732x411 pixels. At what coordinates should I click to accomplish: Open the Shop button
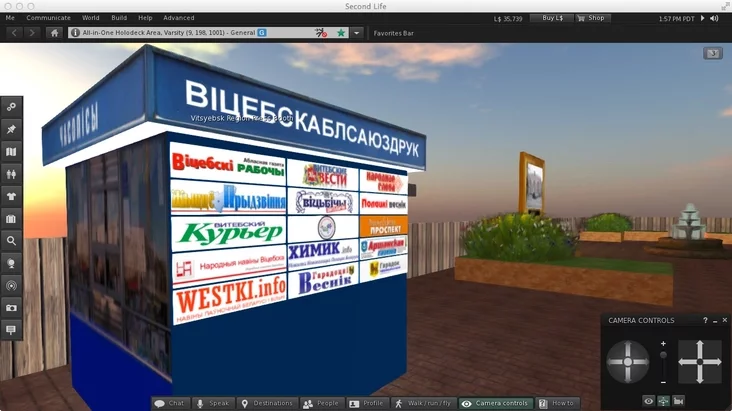coord(593,18)
